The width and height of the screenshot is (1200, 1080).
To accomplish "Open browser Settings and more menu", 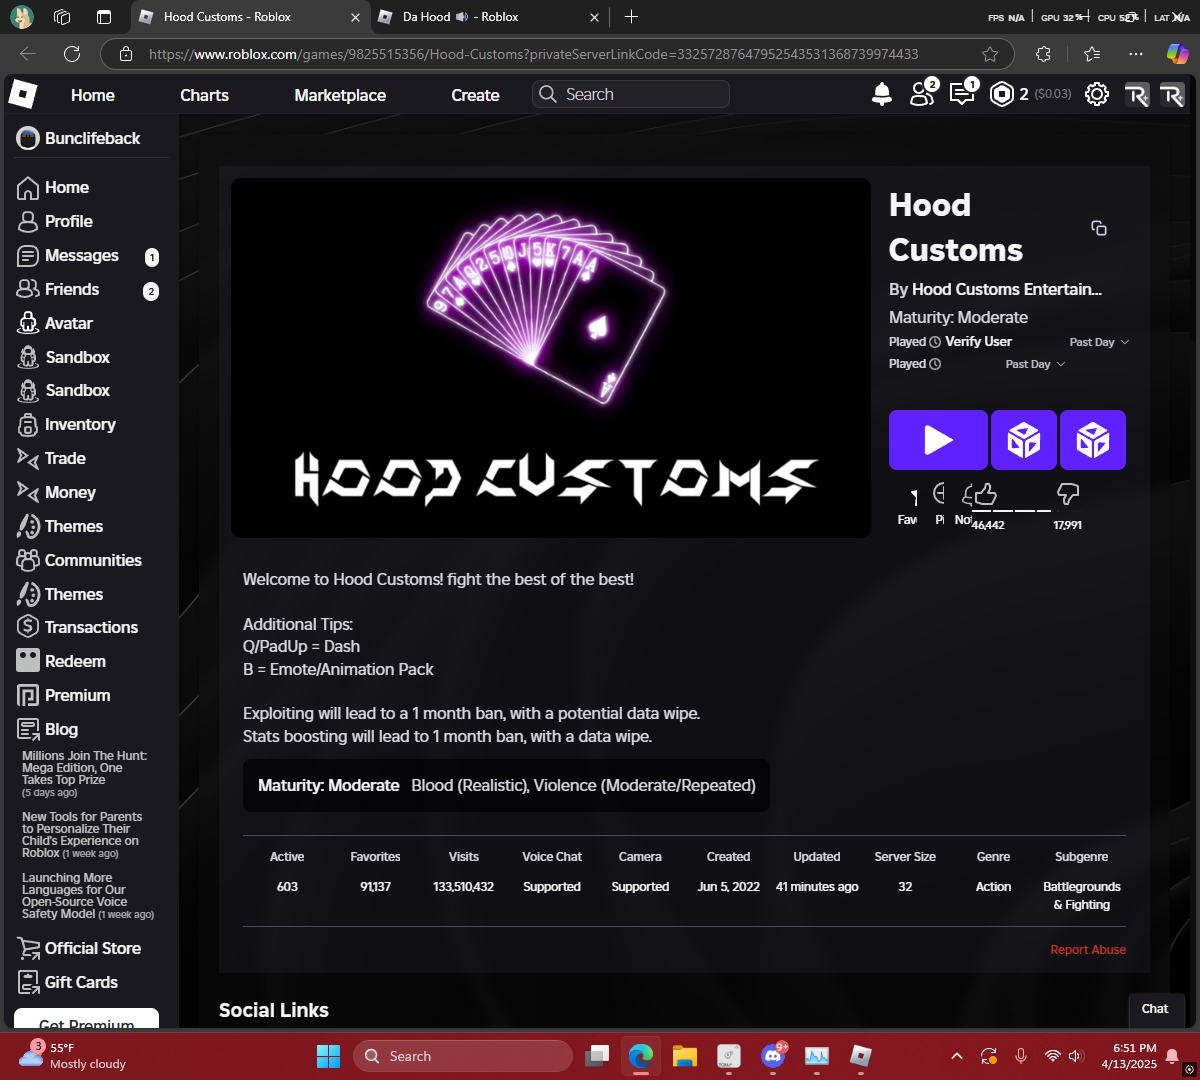I will tap(1136, 54).
